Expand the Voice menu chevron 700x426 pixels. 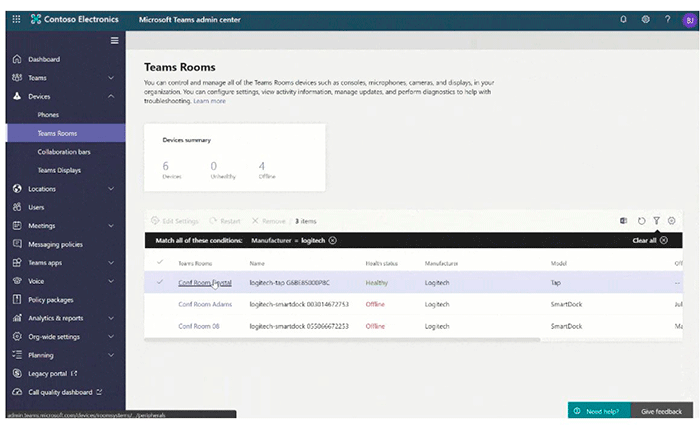pos(111,281)
